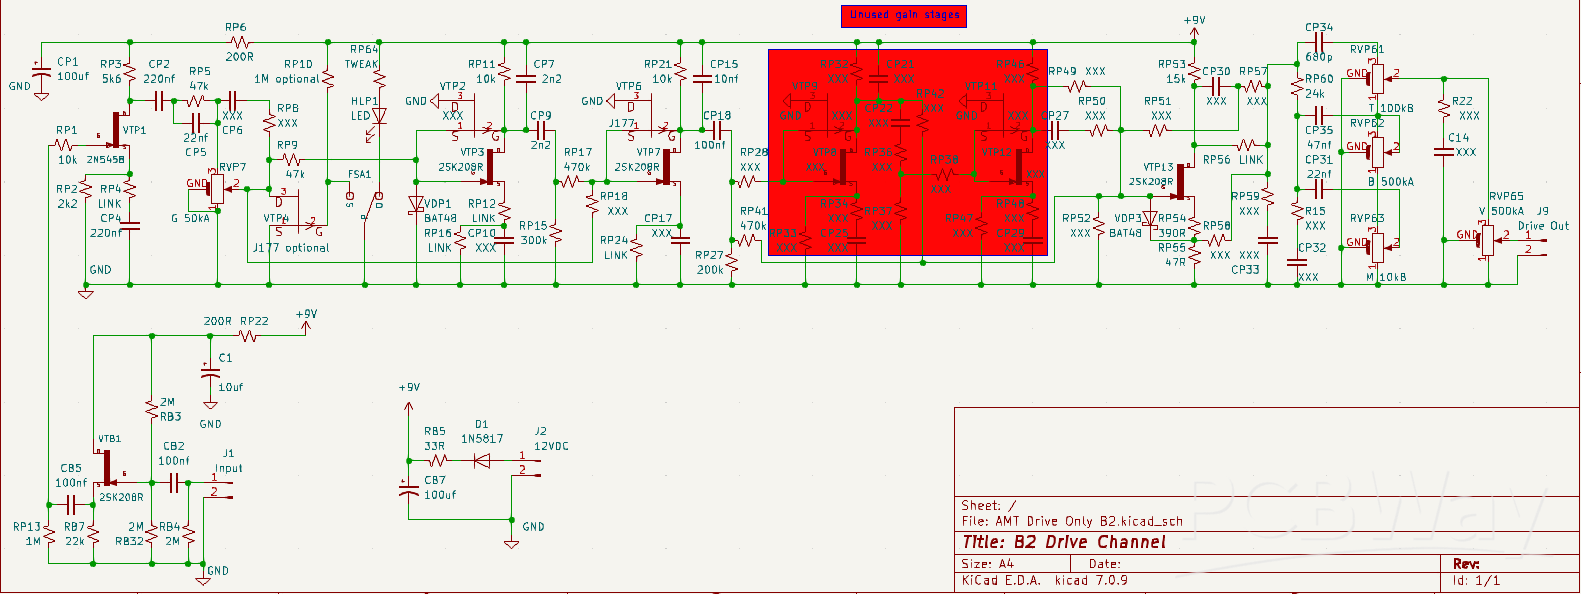Screen dimensions: 1581x594
Task: Click the '100kB' pot value
Action: (1397, 108)
